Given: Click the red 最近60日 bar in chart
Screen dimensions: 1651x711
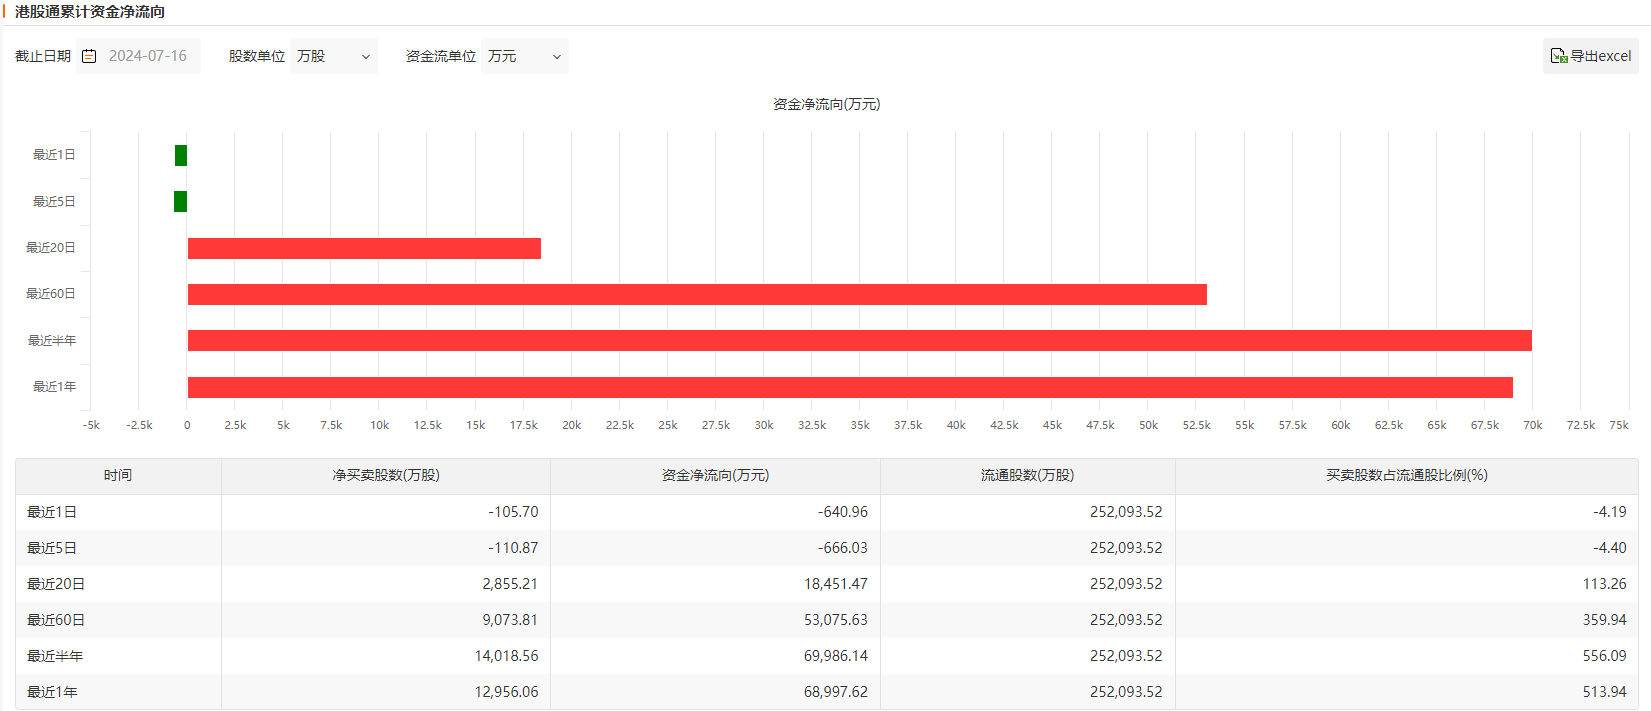Looking at the screenshot, I should (x=697, y=294).
